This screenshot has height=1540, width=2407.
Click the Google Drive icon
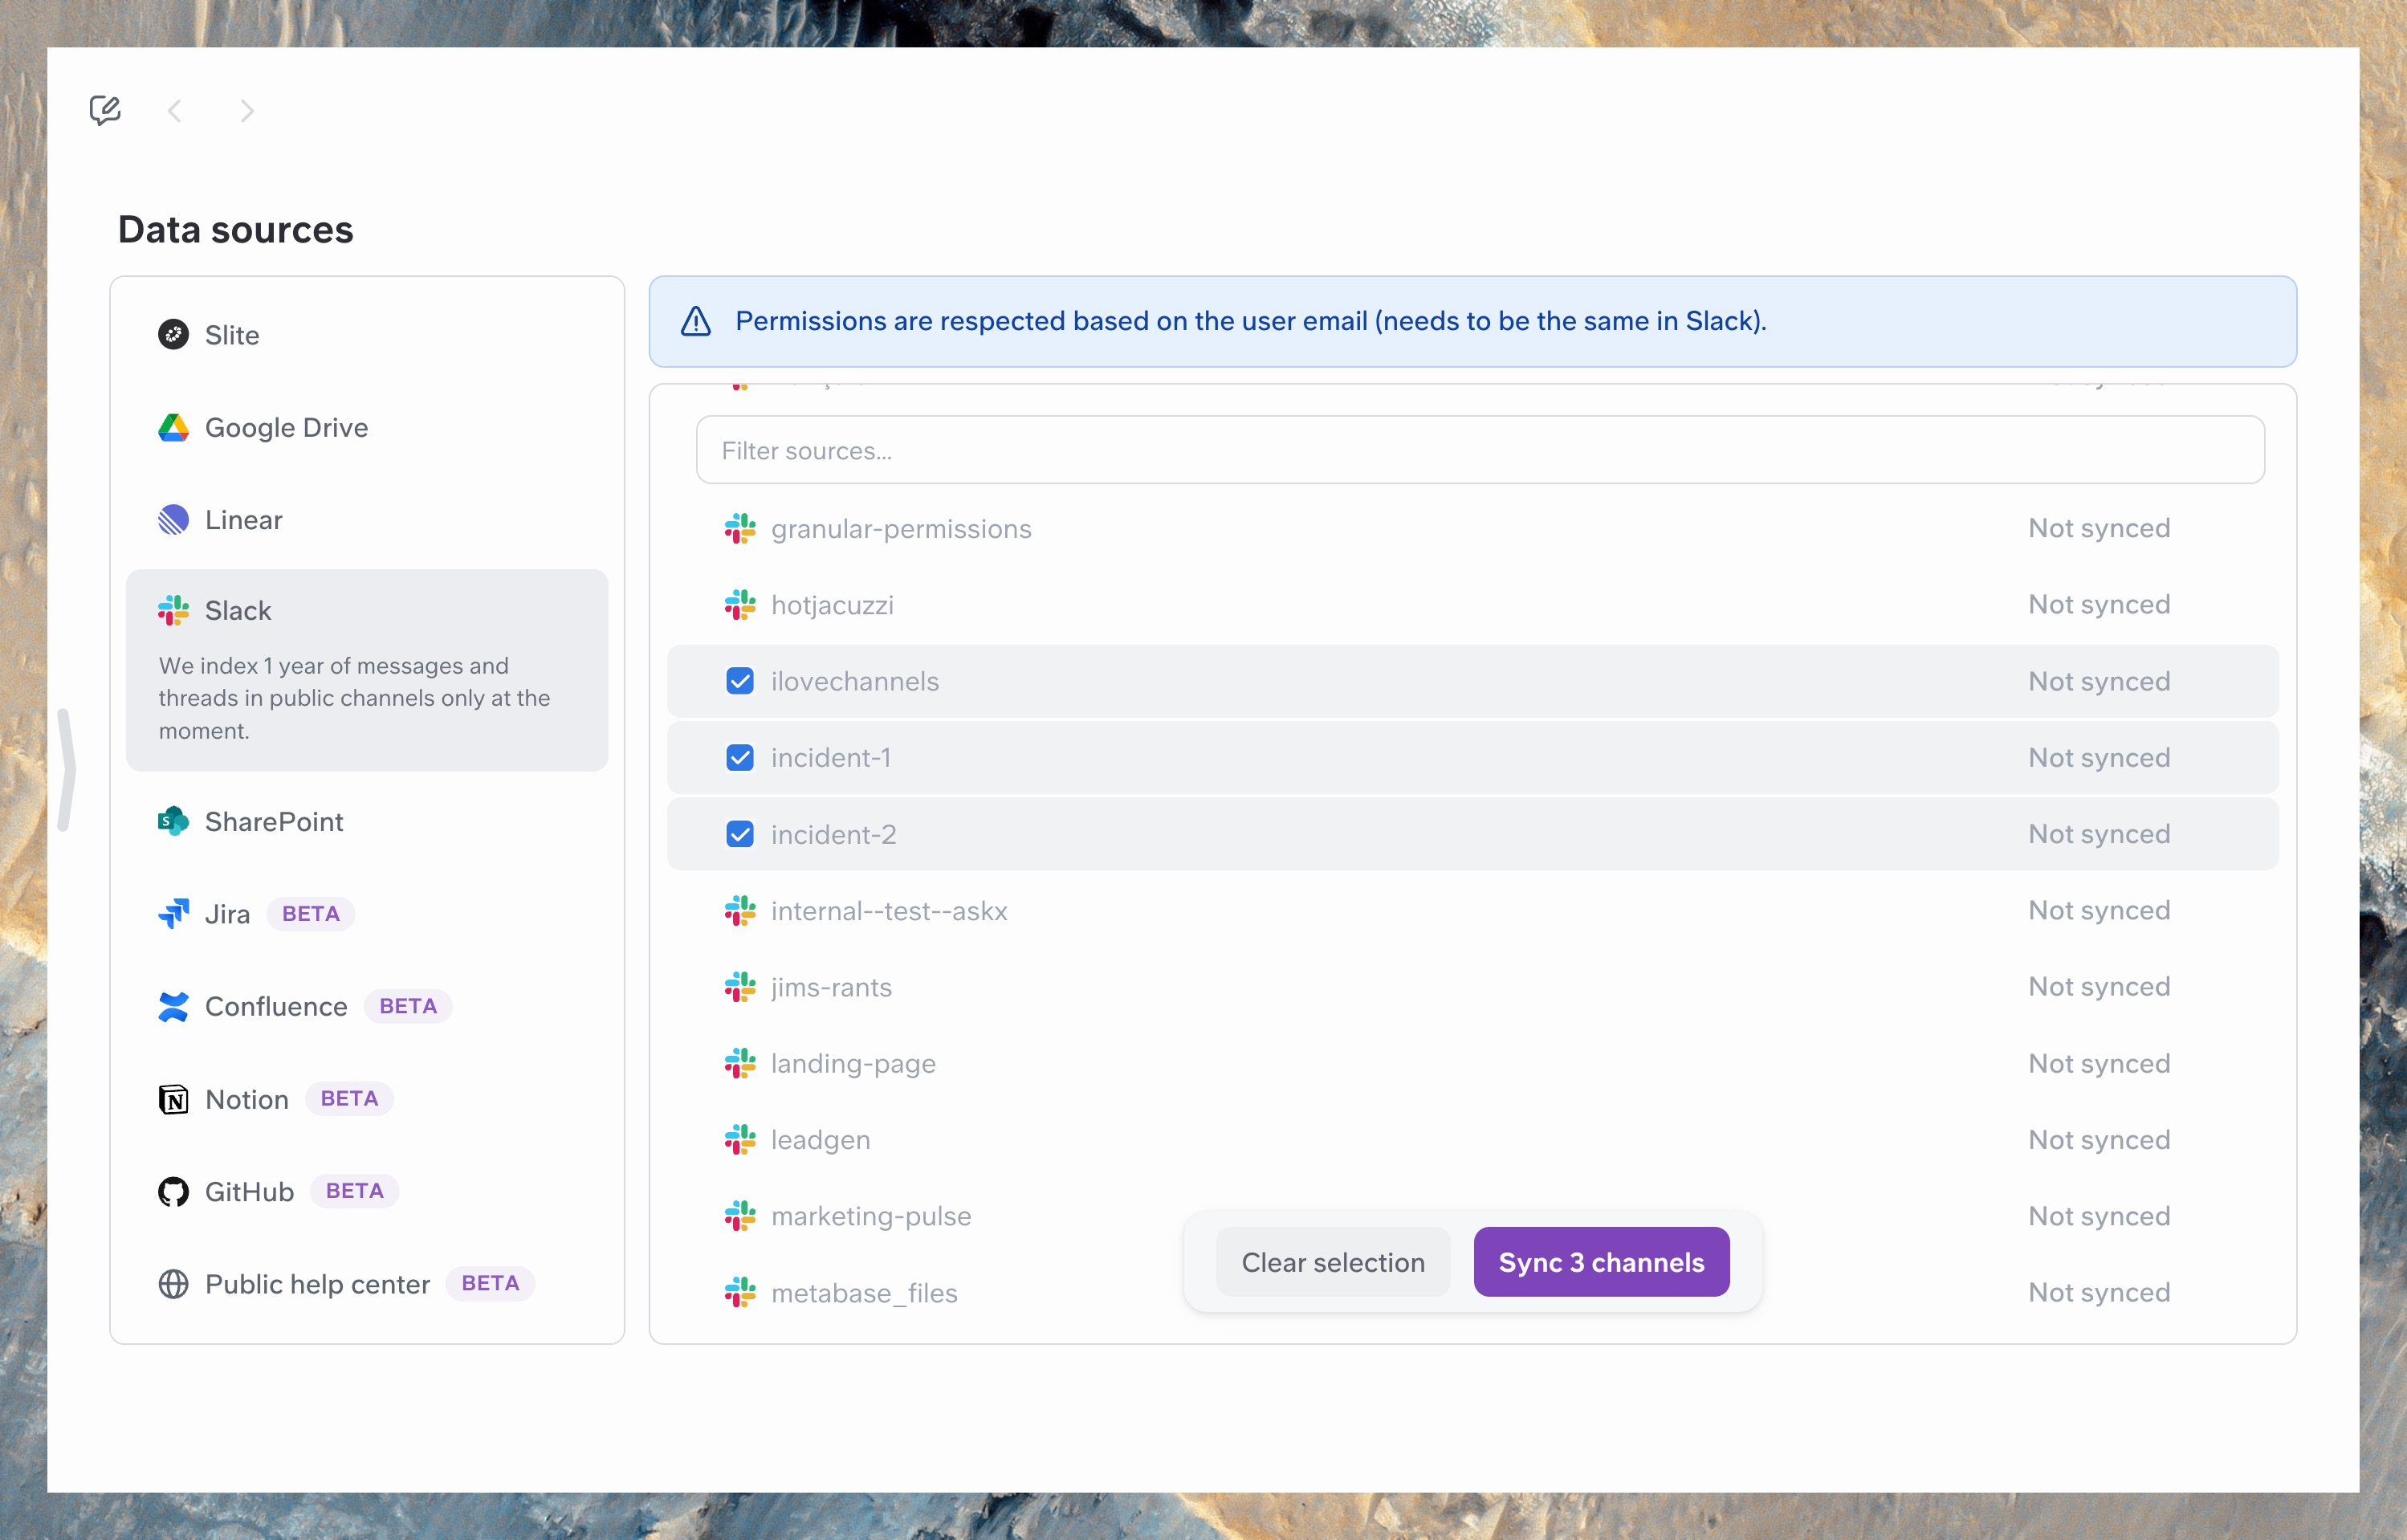pos(173,428)
